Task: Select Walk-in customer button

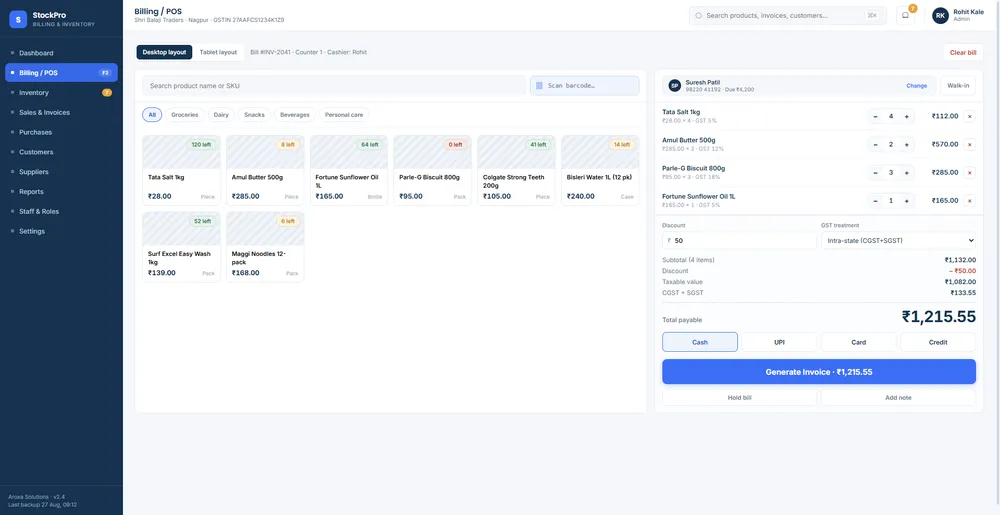Action: tap(958, 85)
